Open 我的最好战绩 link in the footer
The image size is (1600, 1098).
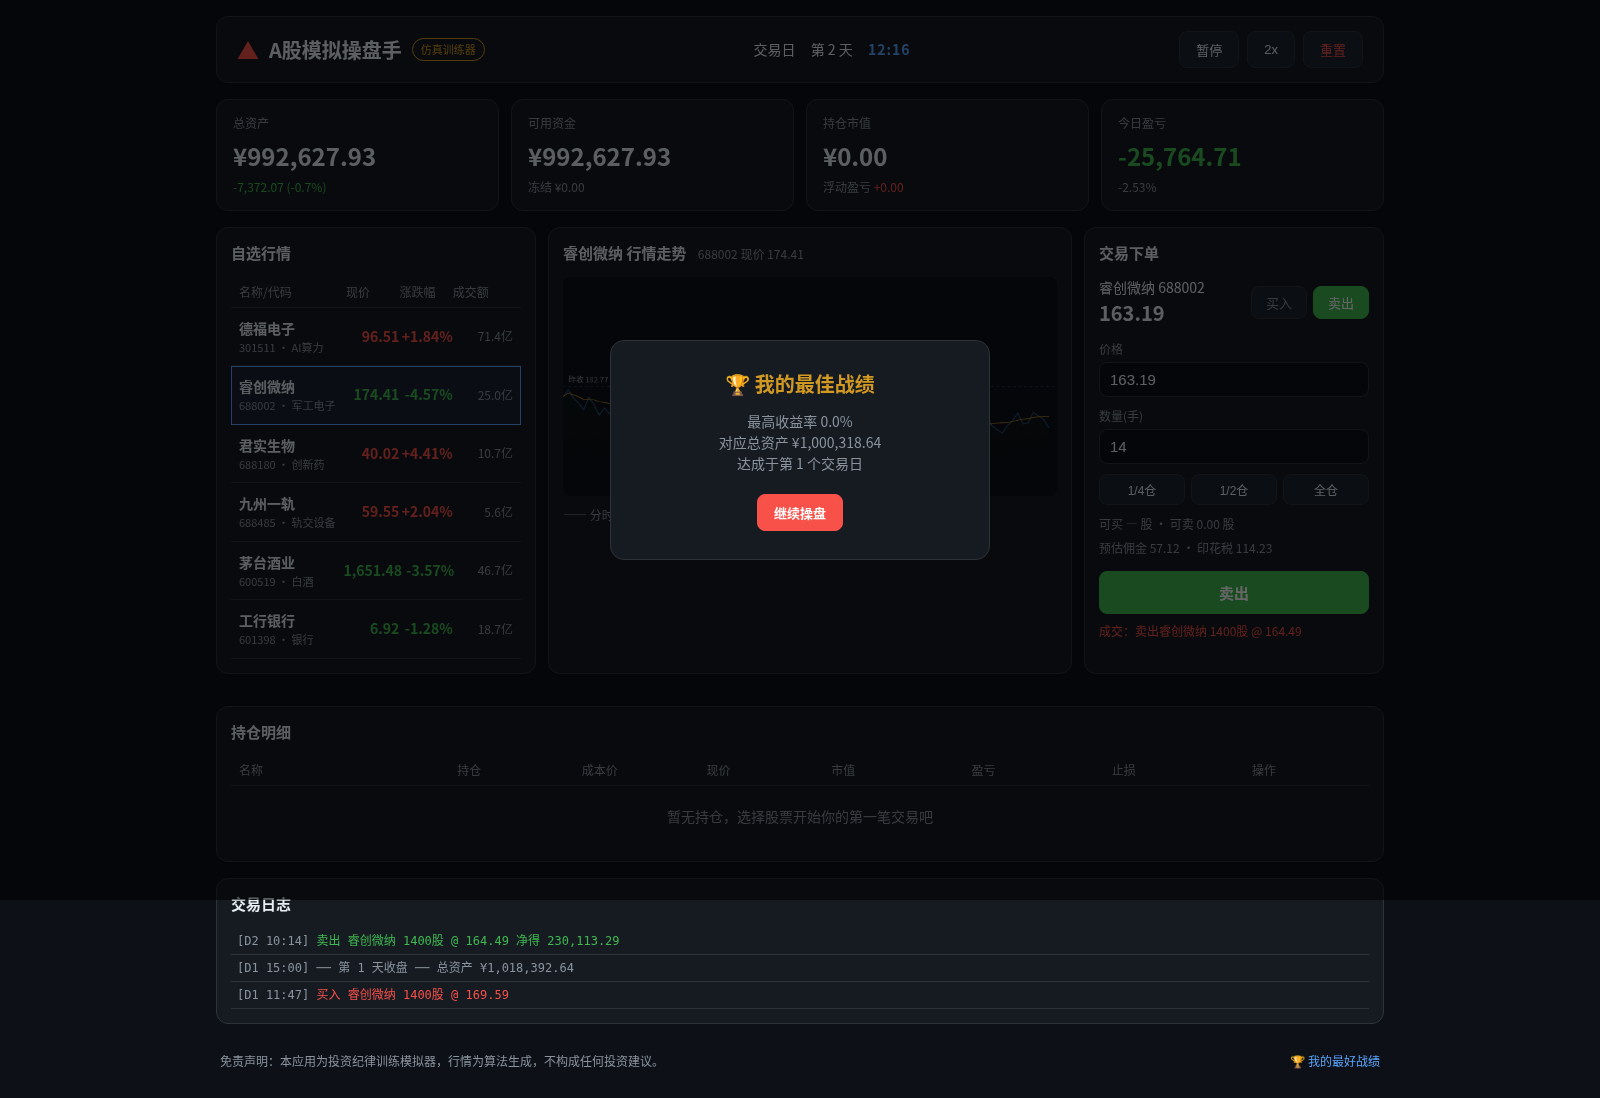click(1335, 1061)
